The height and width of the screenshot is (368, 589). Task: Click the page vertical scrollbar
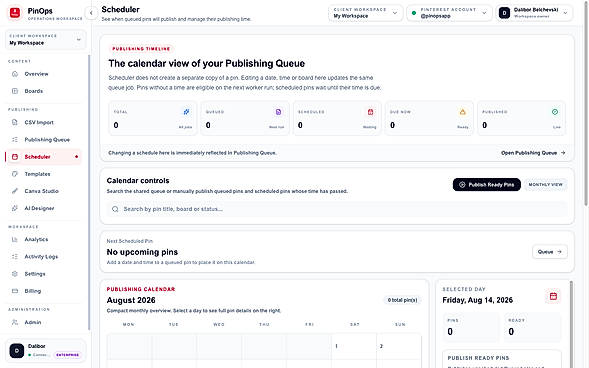[x=586, y=103]
